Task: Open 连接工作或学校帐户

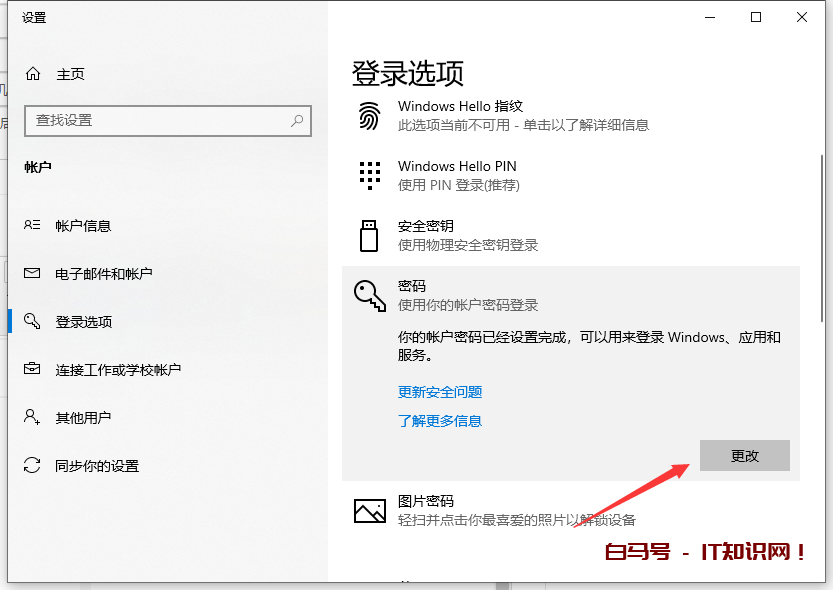Action: 118,370
